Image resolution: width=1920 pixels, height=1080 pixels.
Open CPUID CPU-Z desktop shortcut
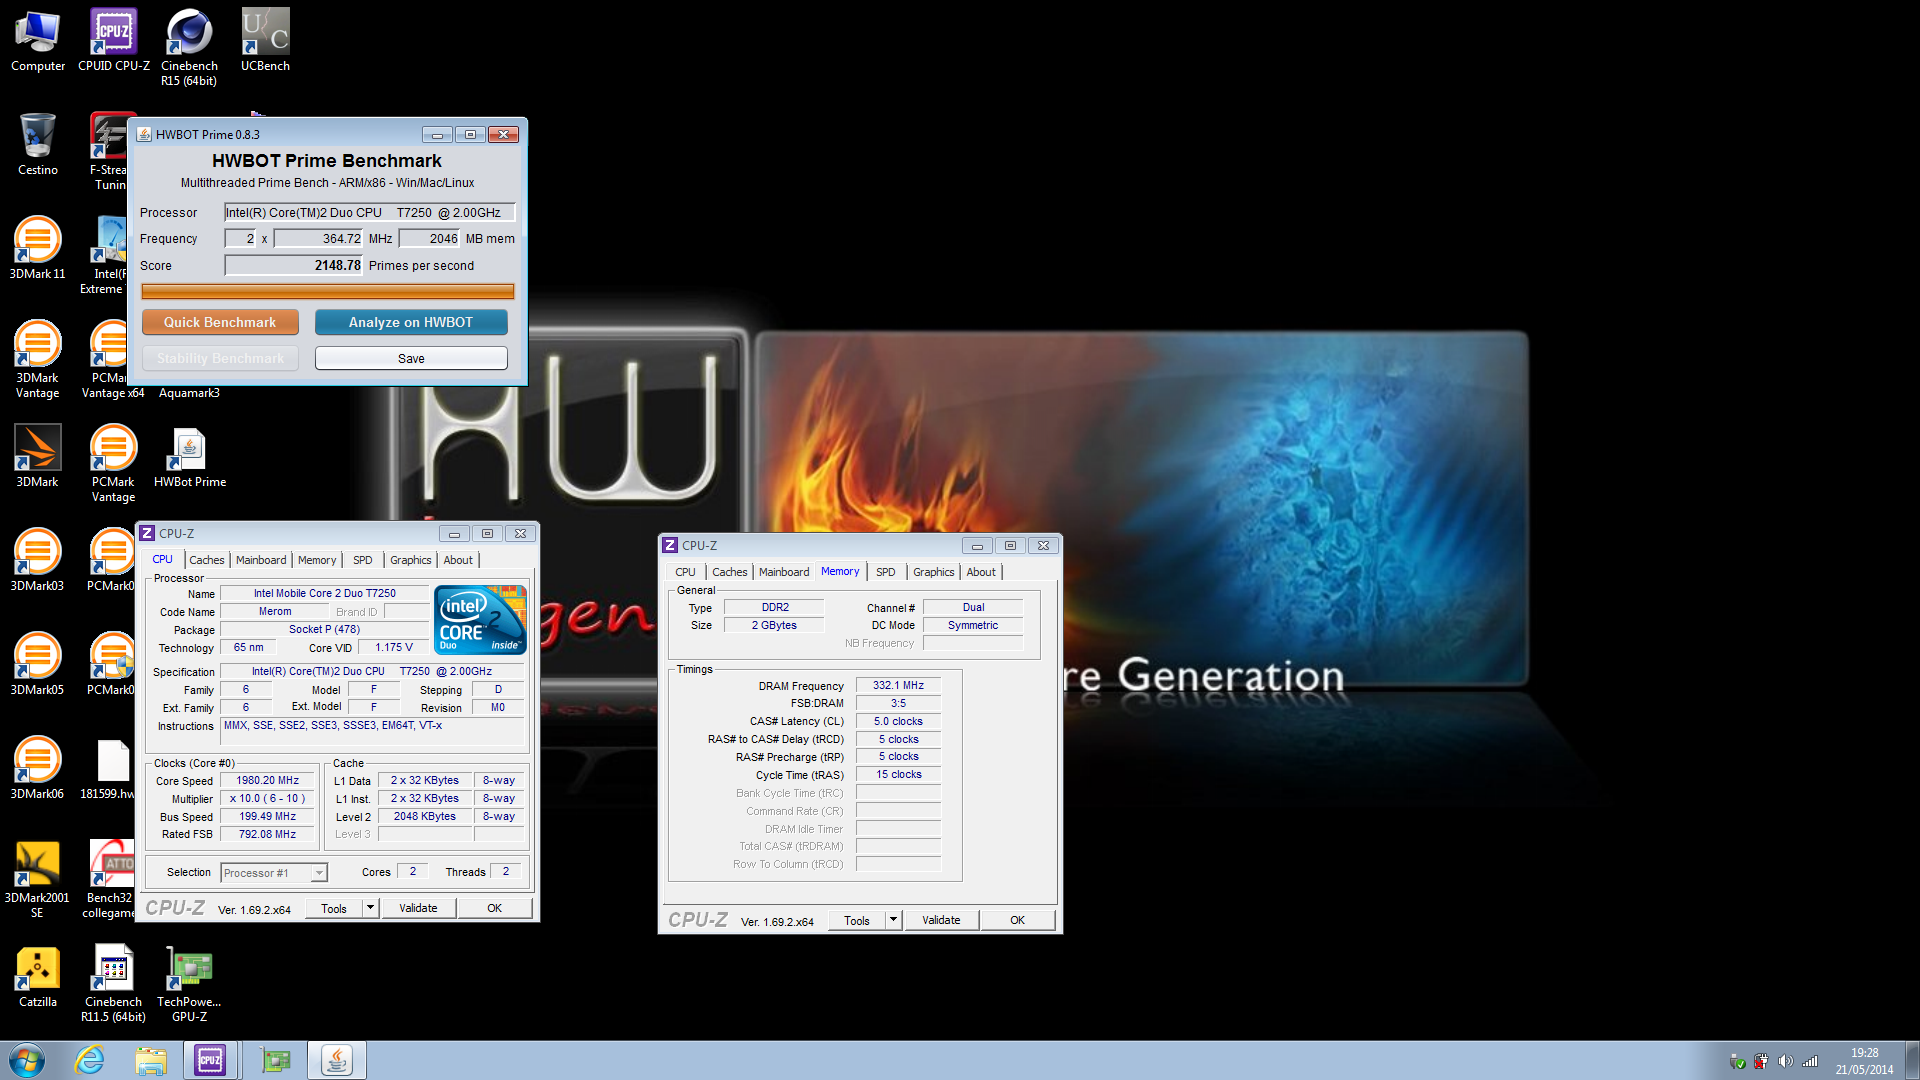coord(113,41)
